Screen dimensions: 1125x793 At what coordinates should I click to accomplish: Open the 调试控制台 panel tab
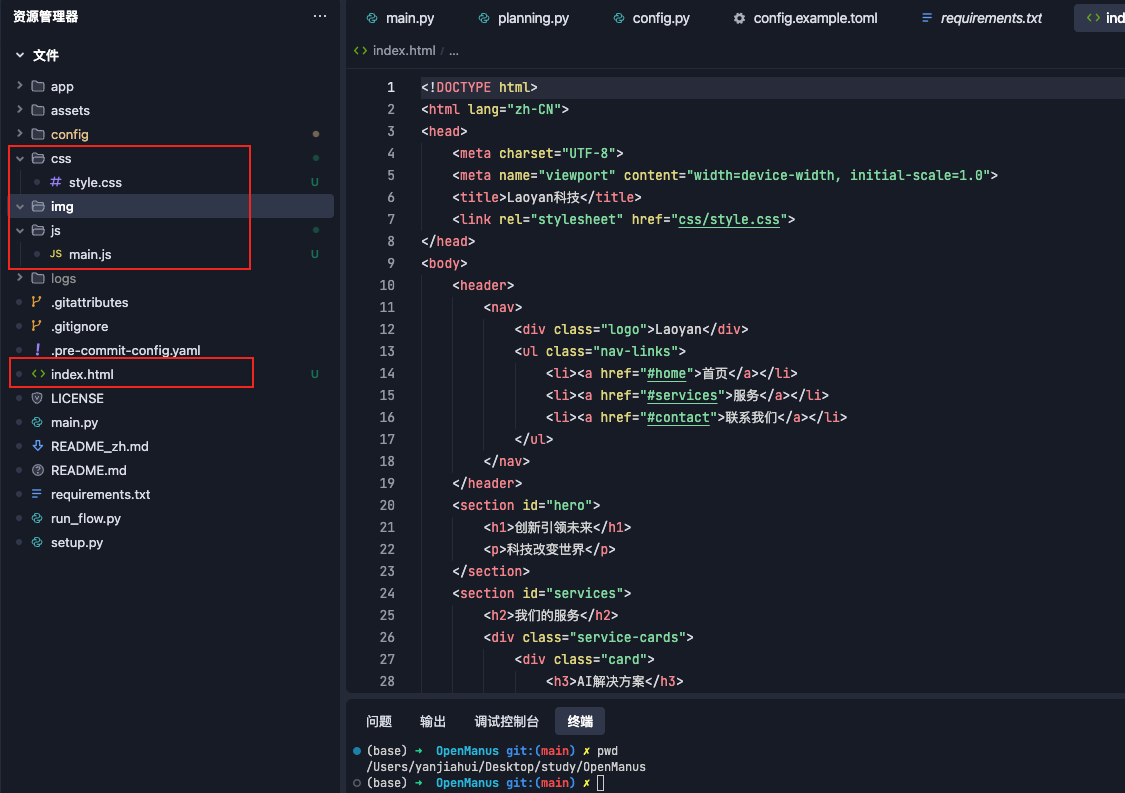pyautogui.click(x=506, y=721)
